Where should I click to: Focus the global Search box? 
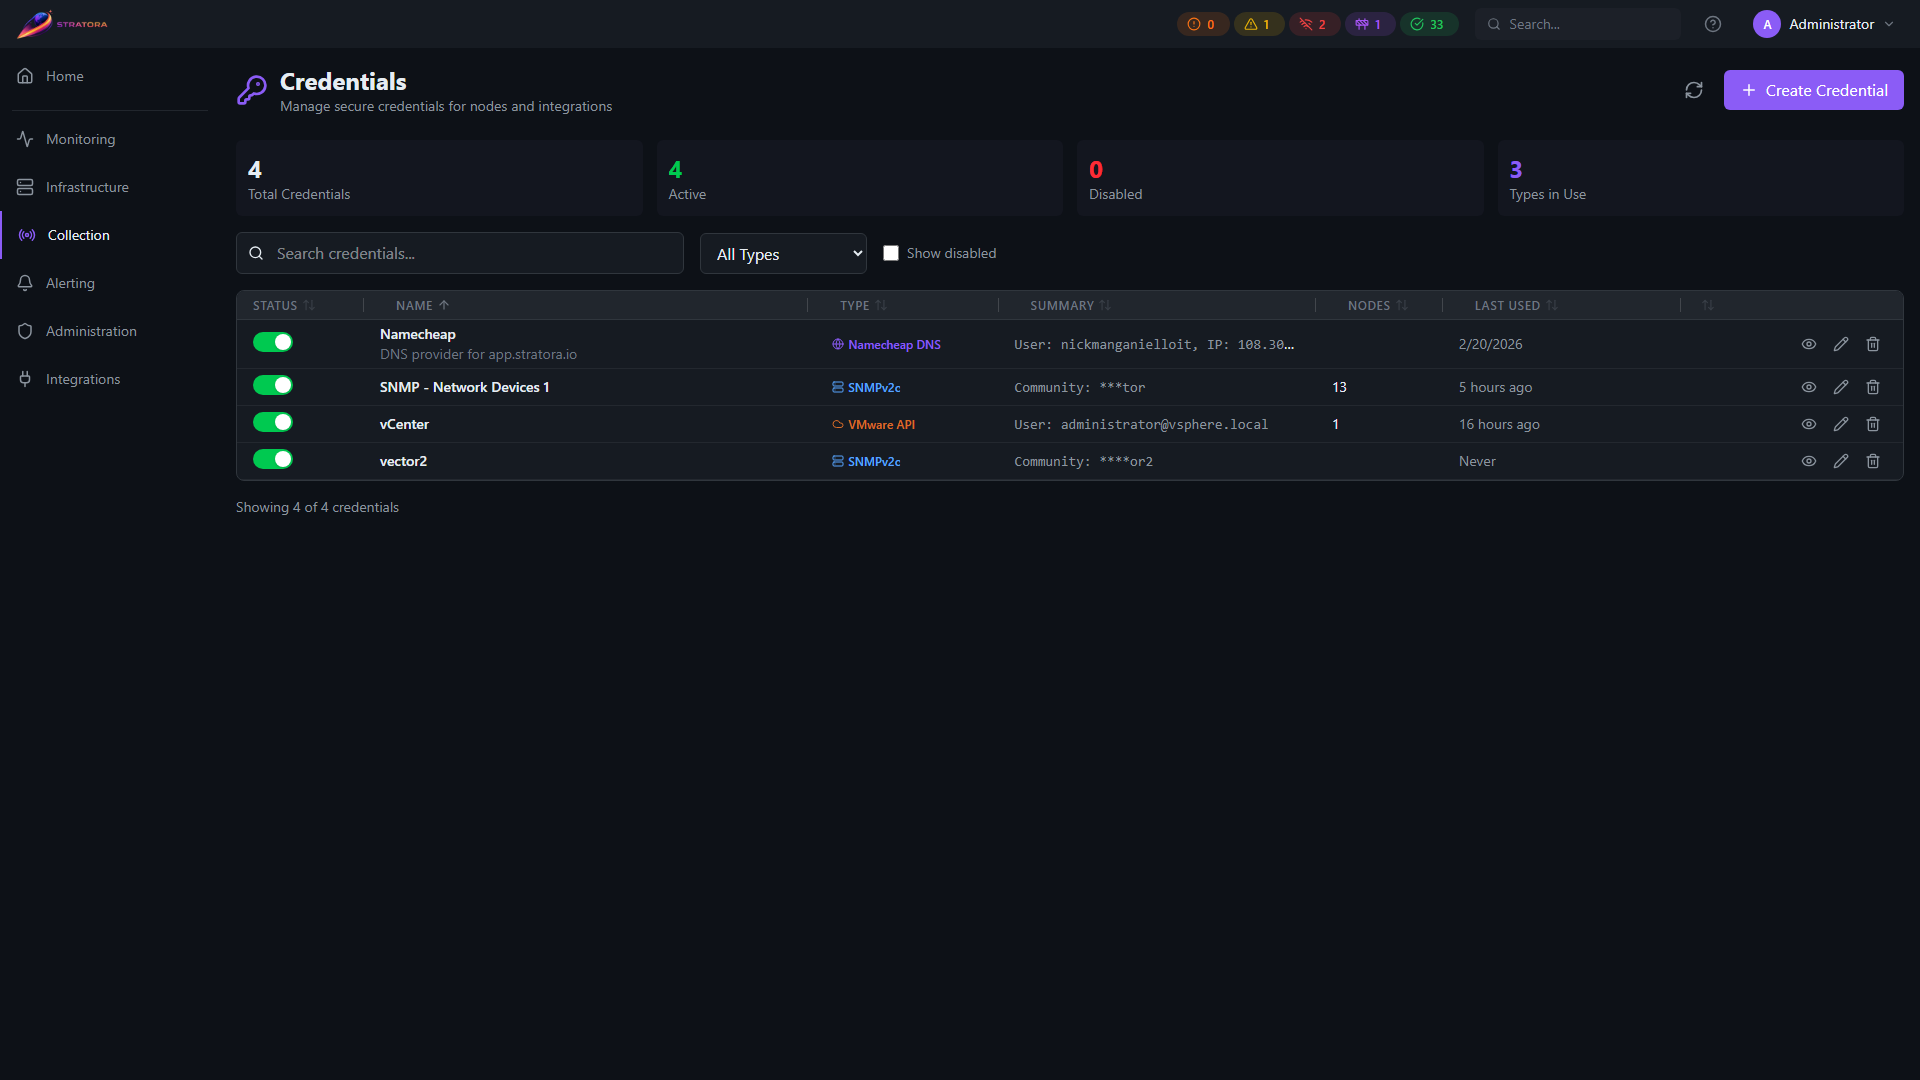1578,24
